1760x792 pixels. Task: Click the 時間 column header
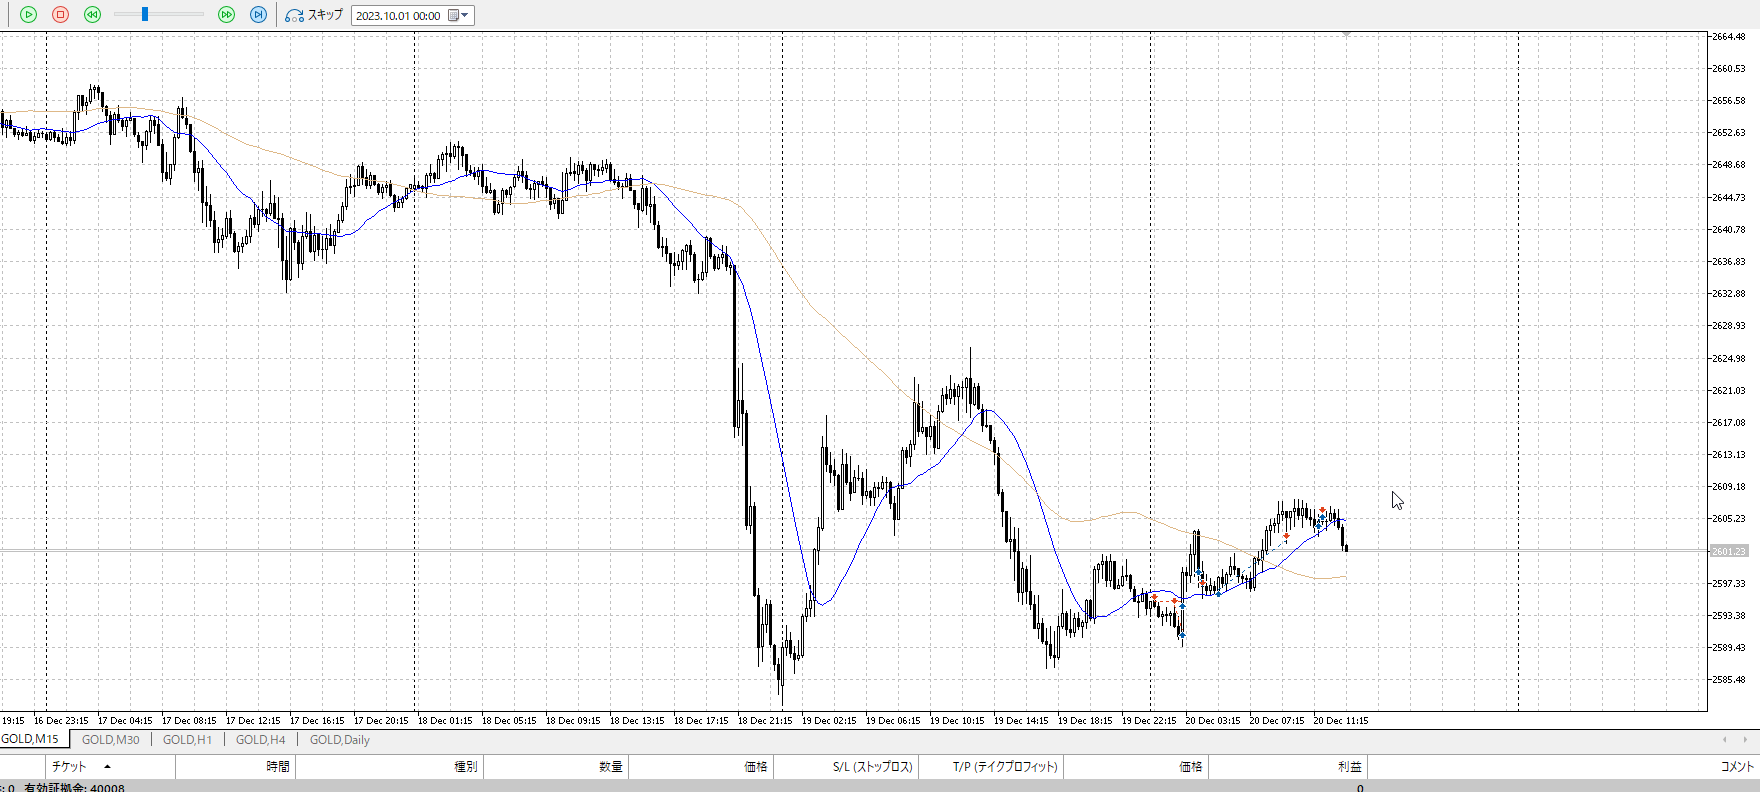point(278,767)
